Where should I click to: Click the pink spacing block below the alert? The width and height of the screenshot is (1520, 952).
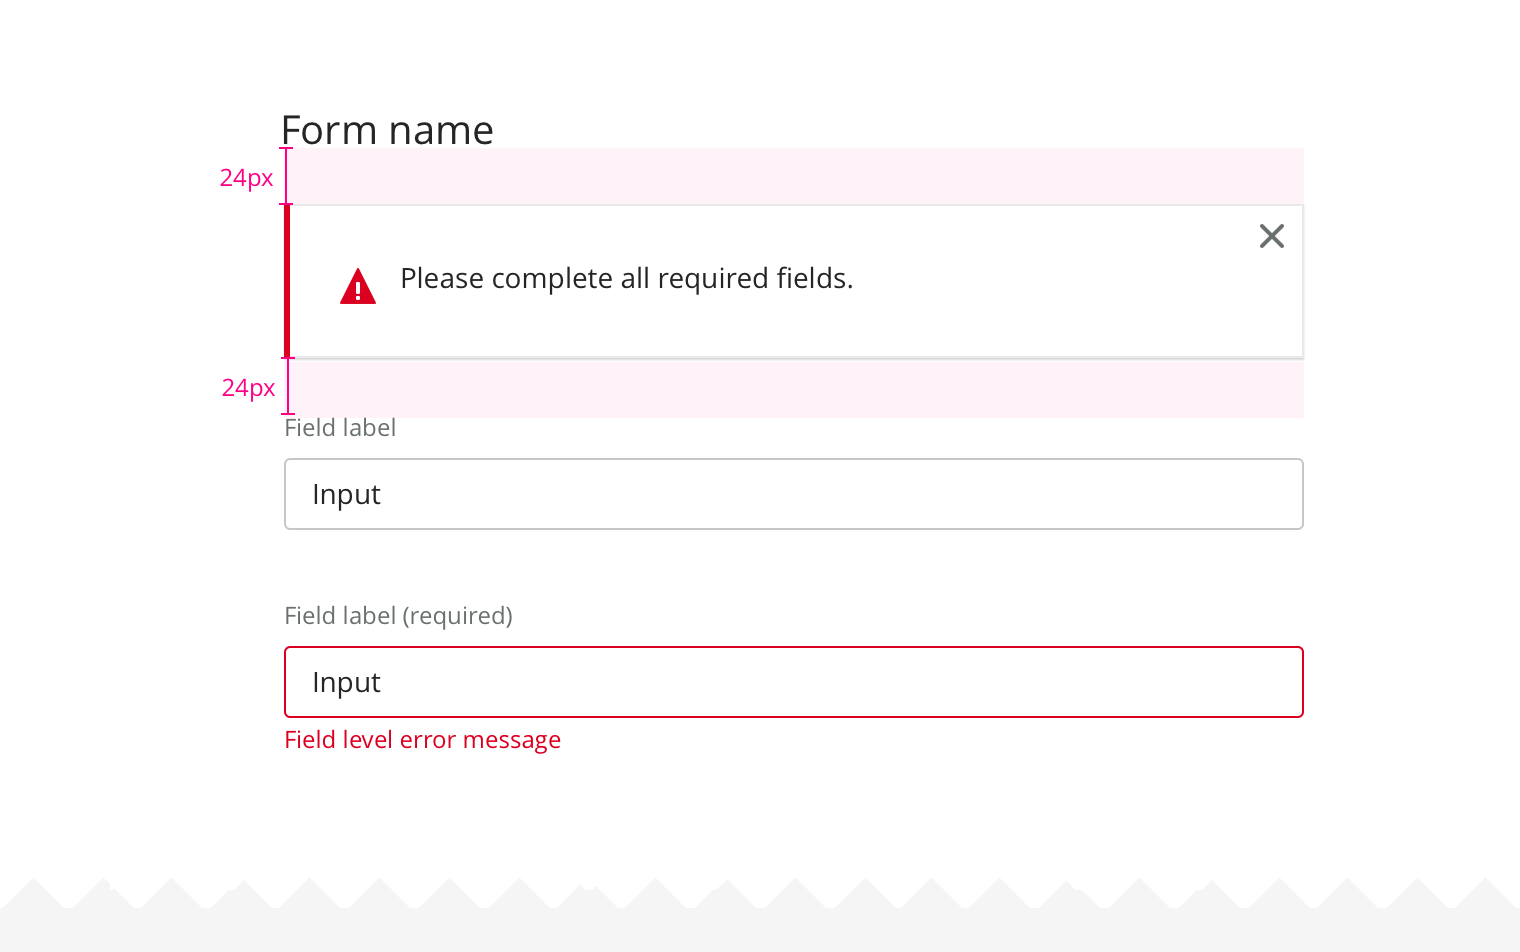tap(794, 388)
